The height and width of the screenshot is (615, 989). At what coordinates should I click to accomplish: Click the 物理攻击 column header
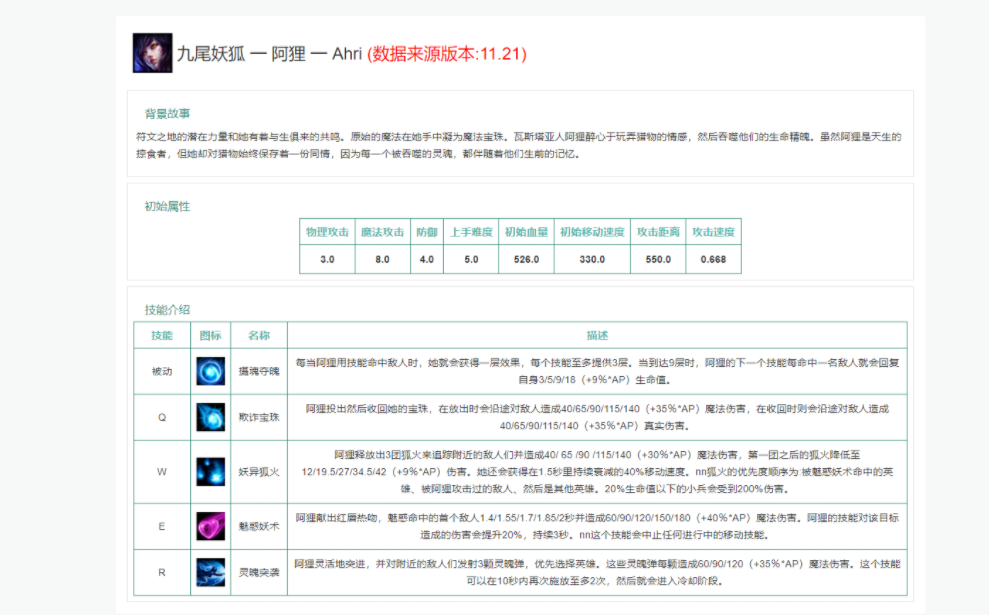tap(327, 232)
